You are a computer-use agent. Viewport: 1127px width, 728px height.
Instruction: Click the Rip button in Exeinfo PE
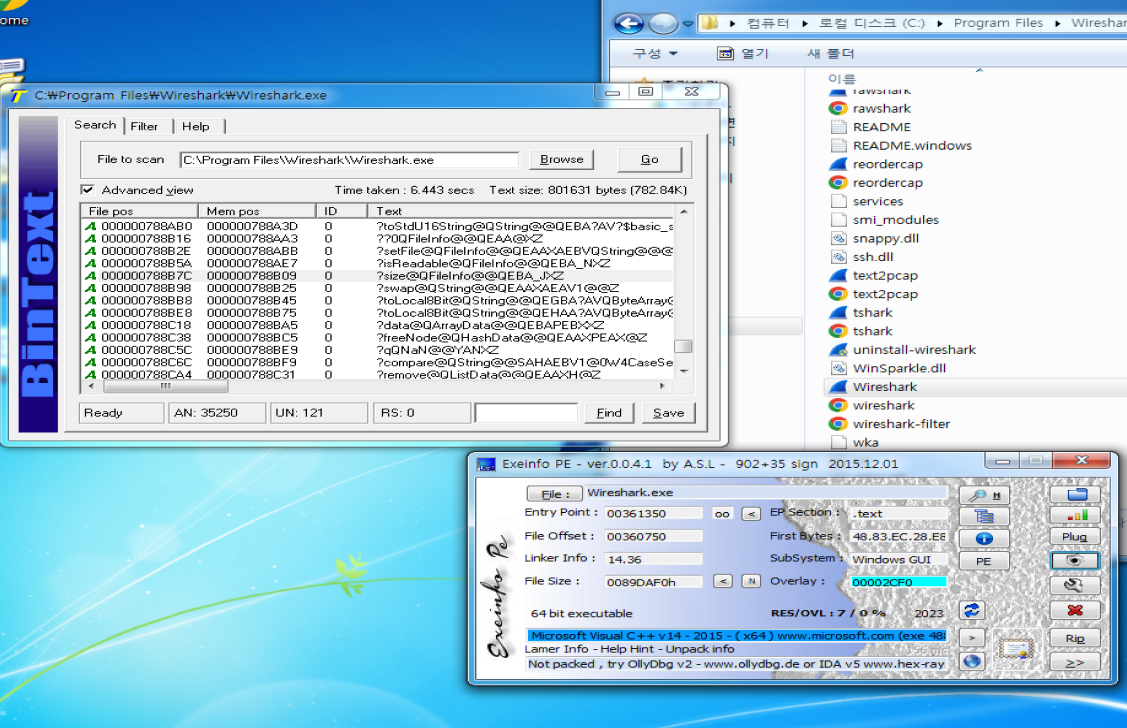(x=1075, y=638)
